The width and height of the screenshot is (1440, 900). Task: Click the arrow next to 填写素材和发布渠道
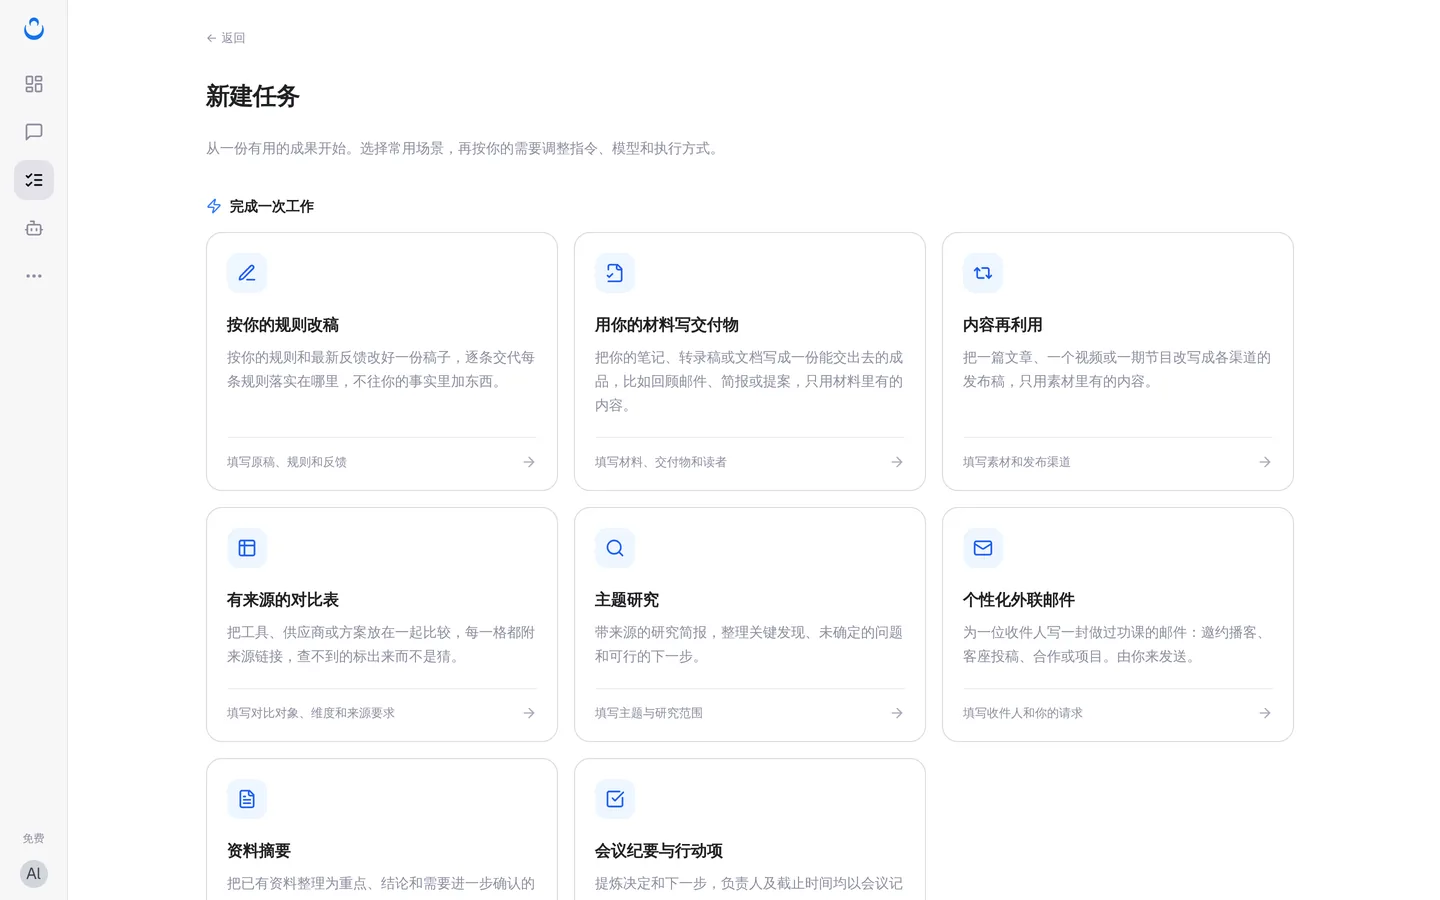[x=1265, y=462]
